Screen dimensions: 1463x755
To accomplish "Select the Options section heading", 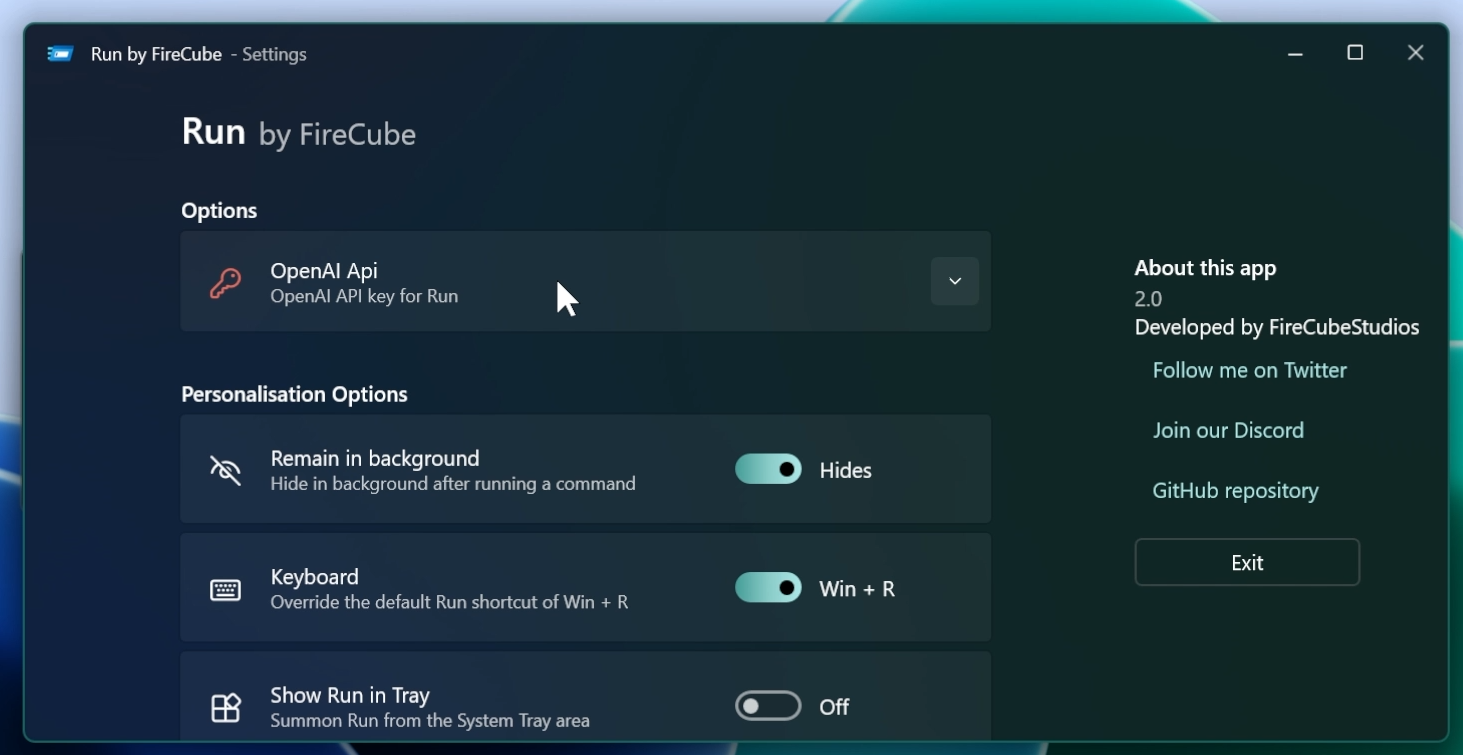I will pyautogui.click(x=219, y=210).
